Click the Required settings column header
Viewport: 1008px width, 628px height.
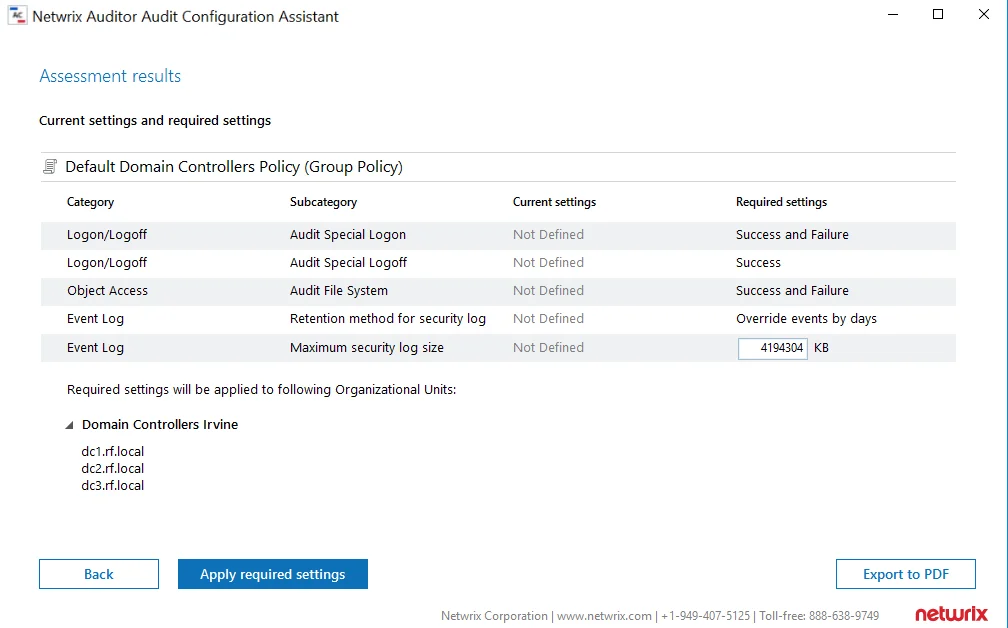[781, 202]
